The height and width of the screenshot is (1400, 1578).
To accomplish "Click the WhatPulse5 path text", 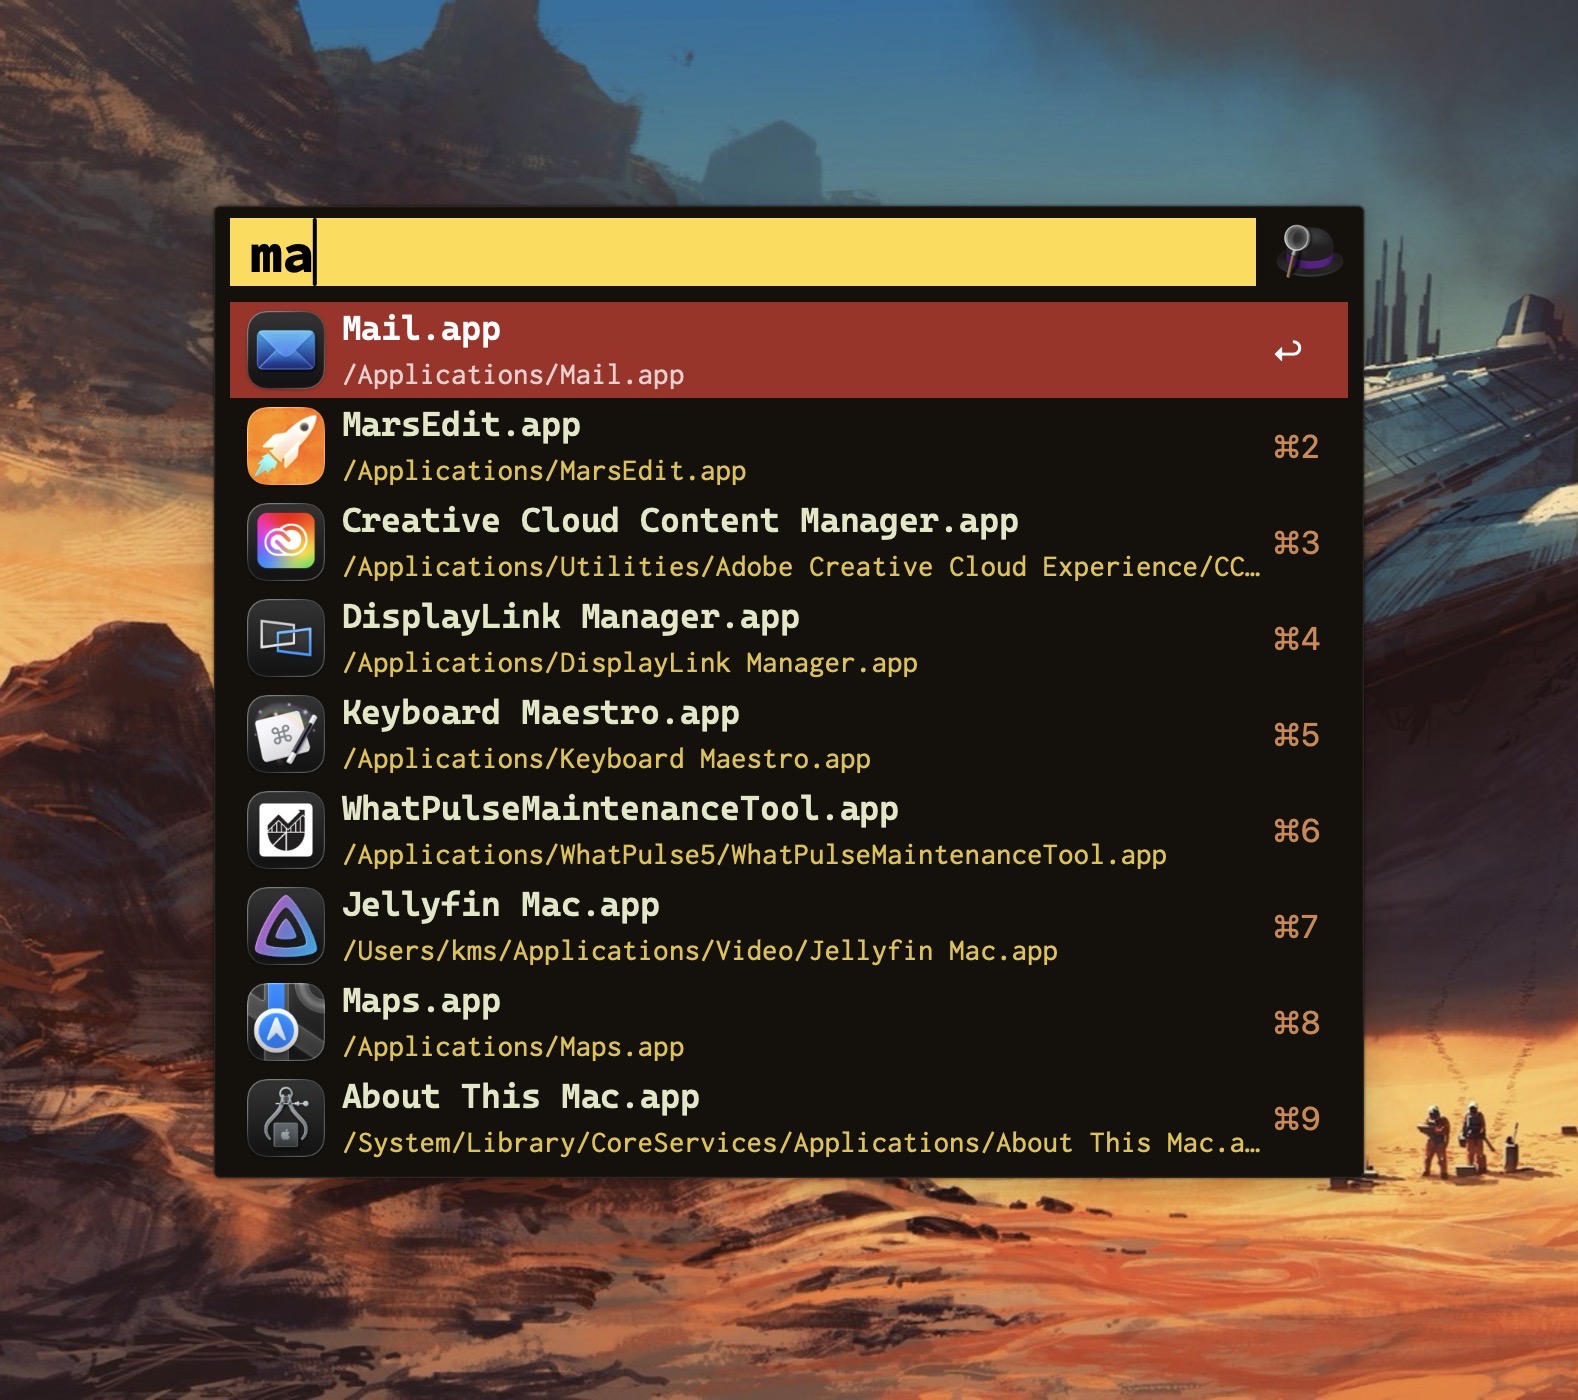I will coord(754,855).
